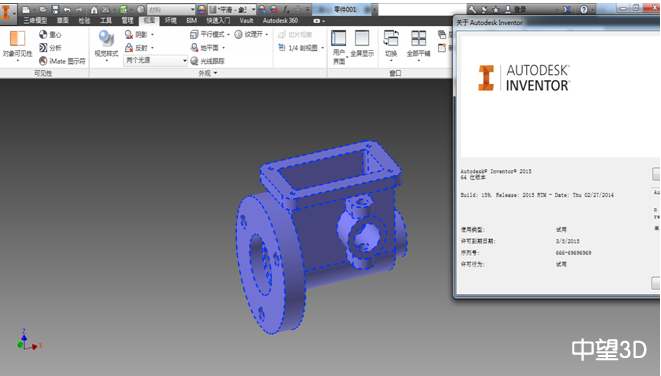The image size is (661, 376).
Task: Click the star favorites icon
Action: (x=496, y=9)
